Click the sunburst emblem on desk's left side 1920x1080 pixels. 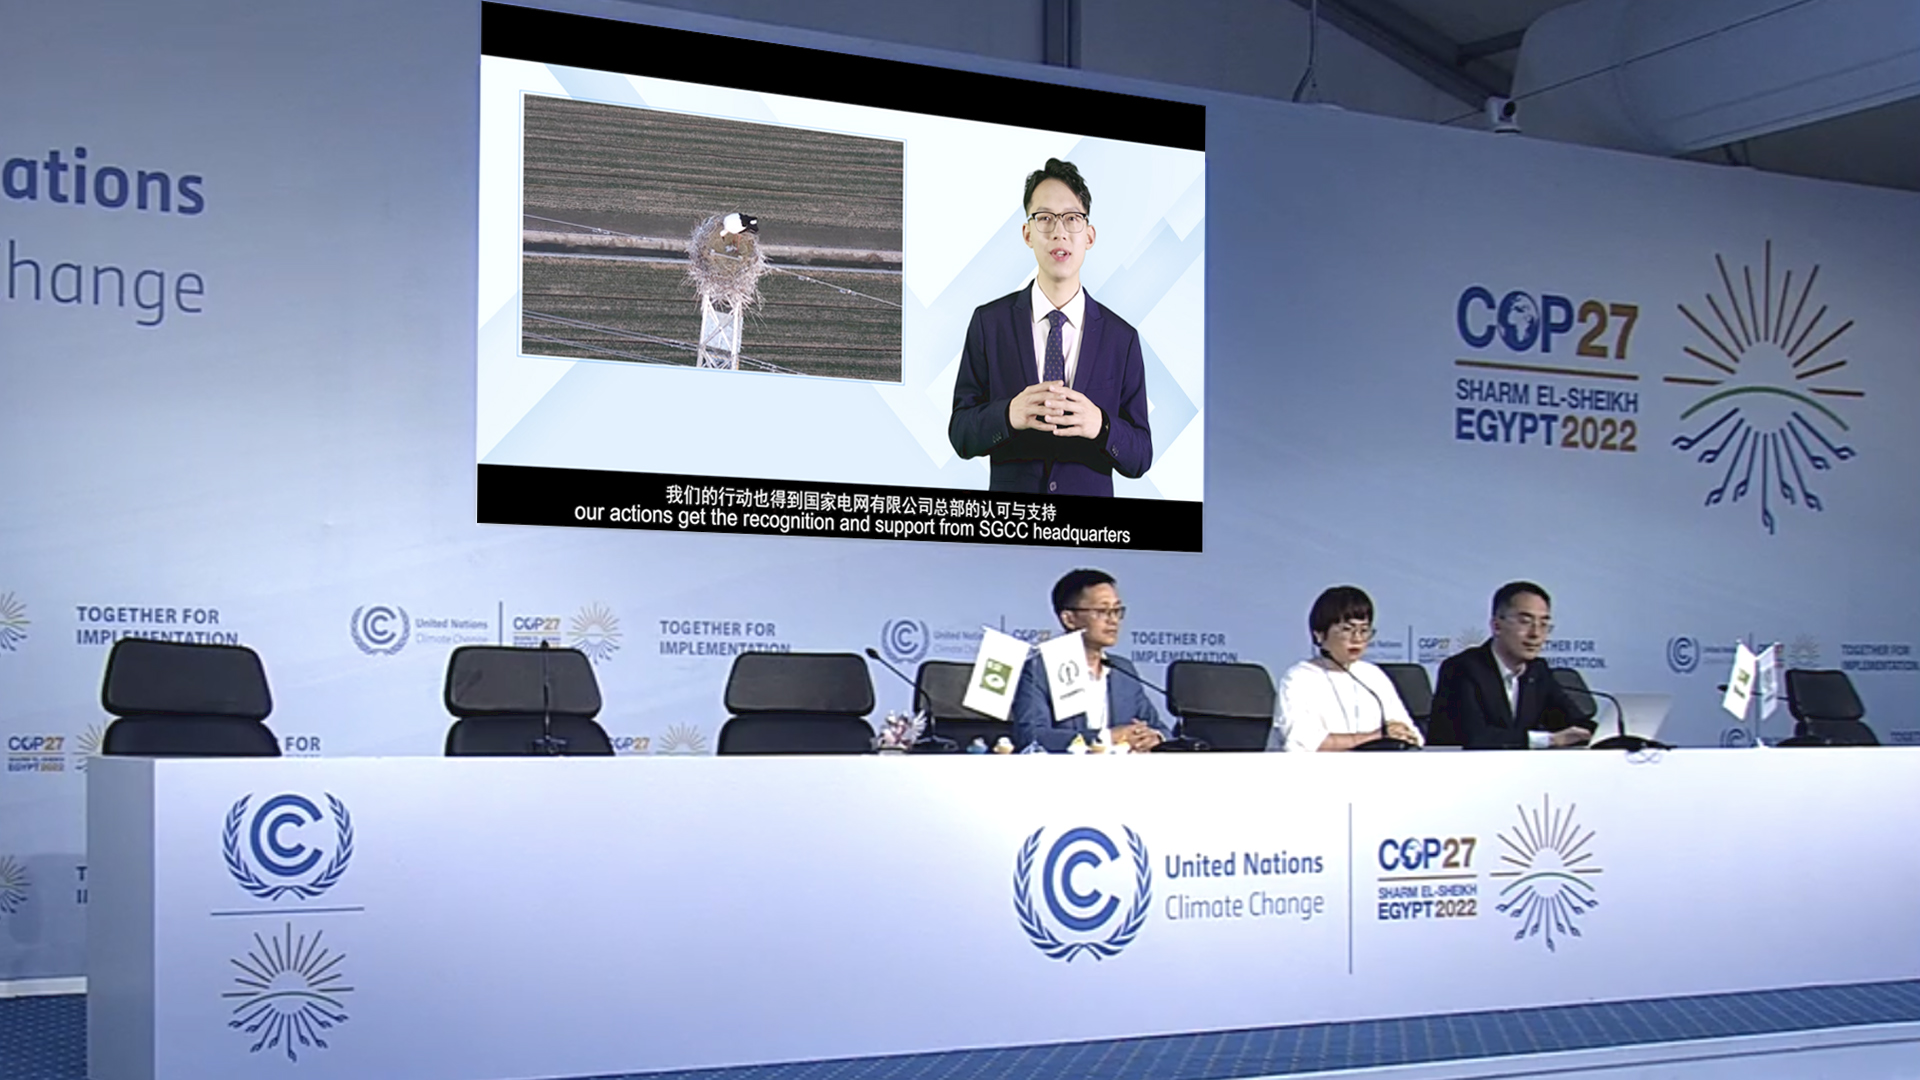tap(288, 990)
